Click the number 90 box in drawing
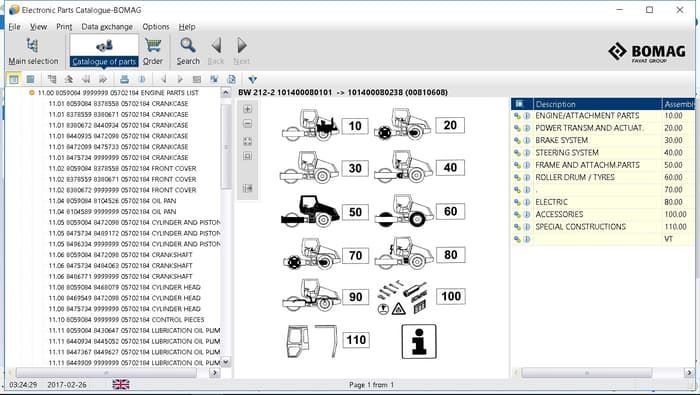 (x=355, y=297)
